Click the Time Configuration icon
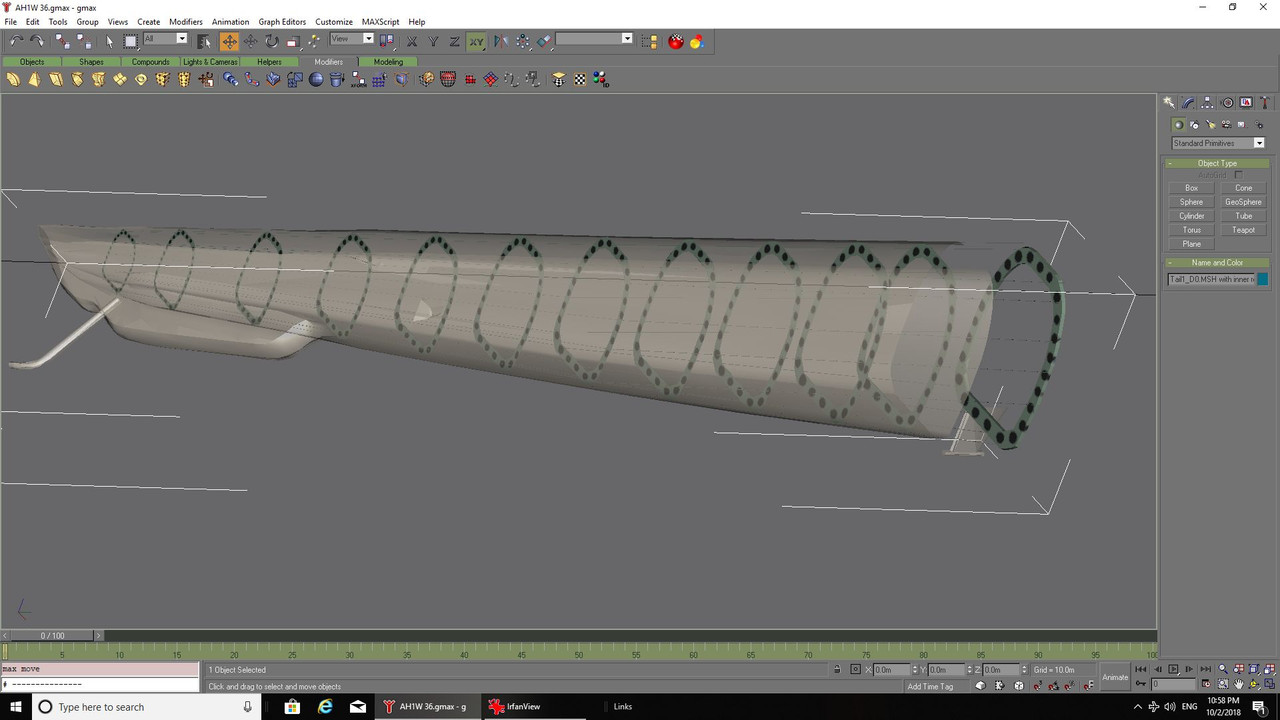 (x=1207, y=685)
